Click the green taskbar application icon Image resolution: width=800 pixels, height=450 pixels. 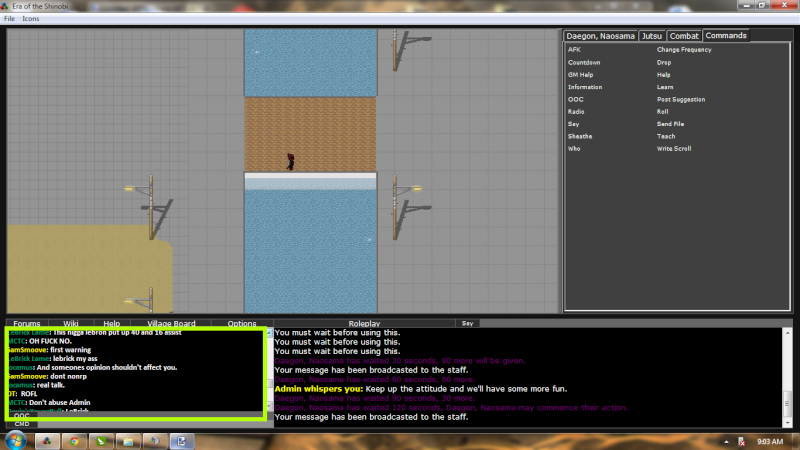[101, 441]
